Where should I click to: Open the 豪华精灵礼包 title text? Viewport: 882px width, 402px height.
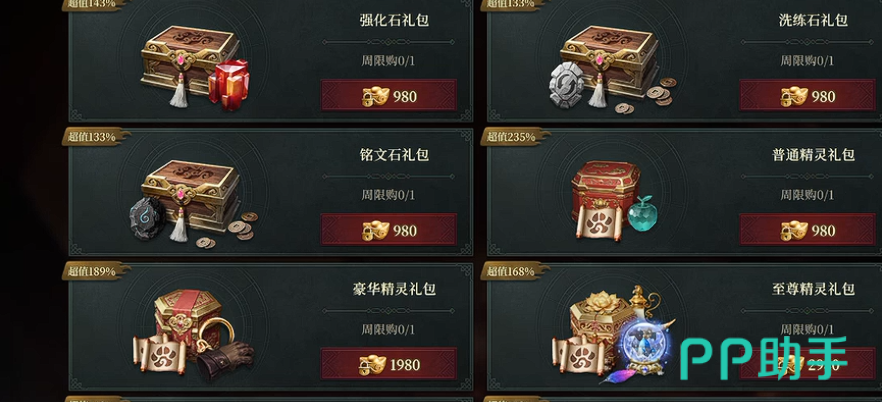pyautogui.click(x=394, y=289)
